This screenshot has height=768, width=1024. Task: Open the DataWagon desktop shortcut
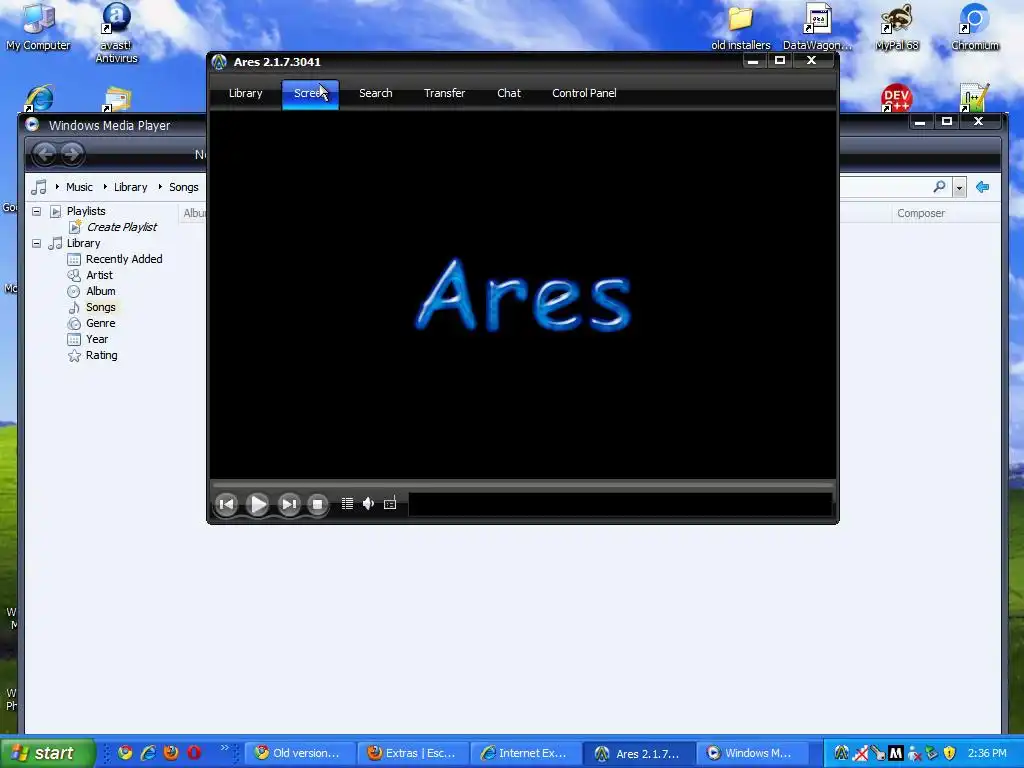point(817,27)
